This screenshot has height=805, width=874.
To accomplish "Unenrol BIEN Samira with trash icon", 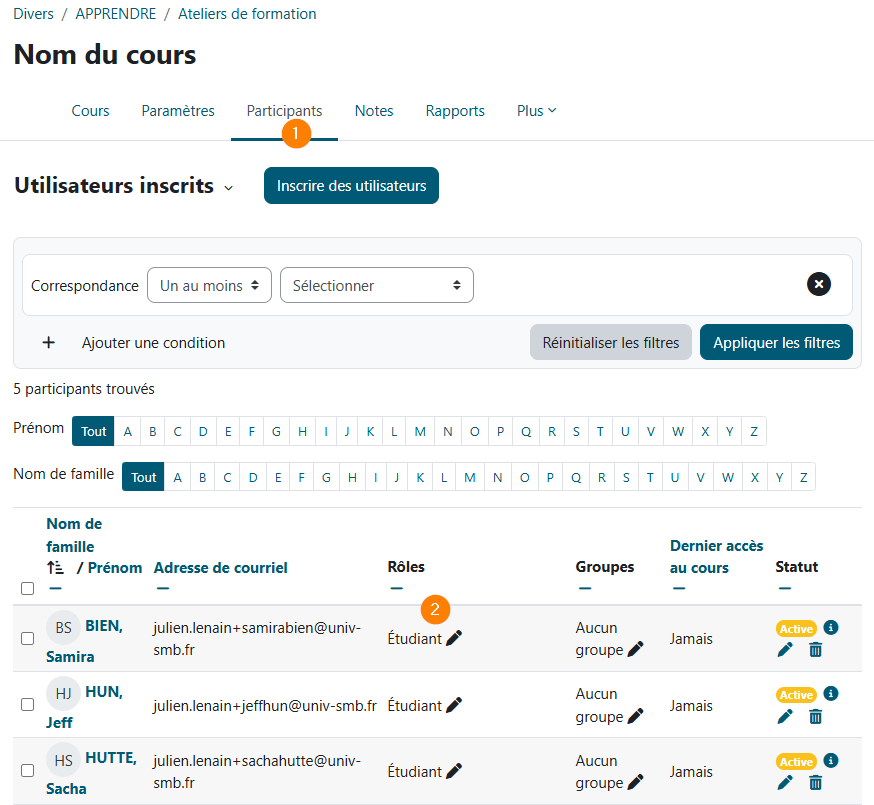I will point(815,649).
